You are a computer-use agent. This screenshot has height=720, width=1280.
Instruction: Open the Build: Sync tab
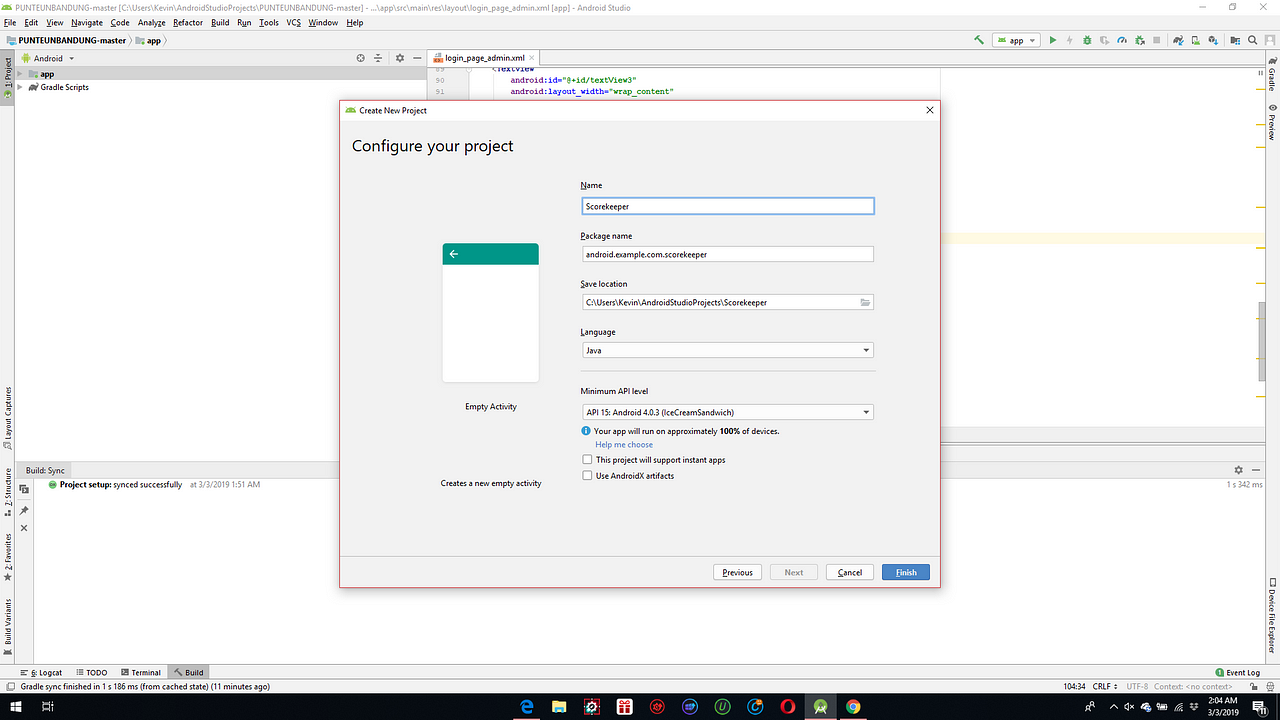(x=45, y=470)
